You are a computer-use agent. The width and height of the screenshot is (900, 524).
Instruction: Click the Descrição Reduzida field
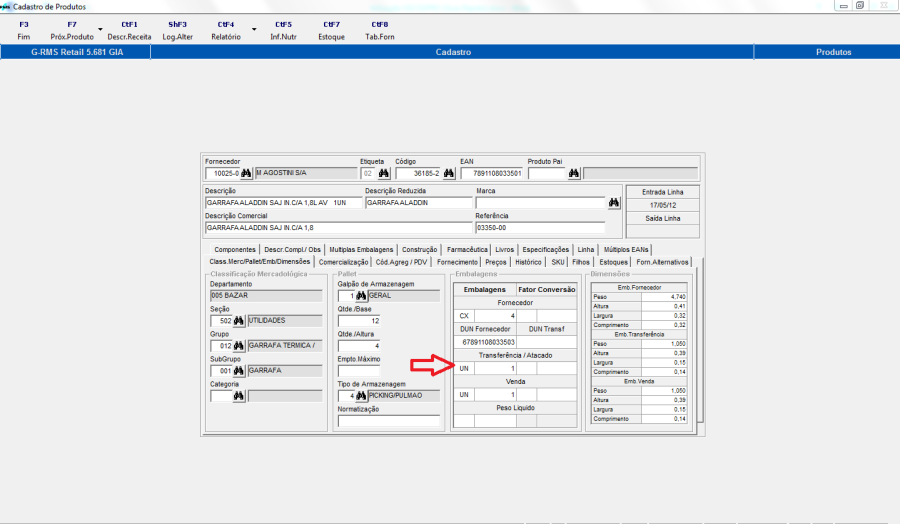[418, 203]
